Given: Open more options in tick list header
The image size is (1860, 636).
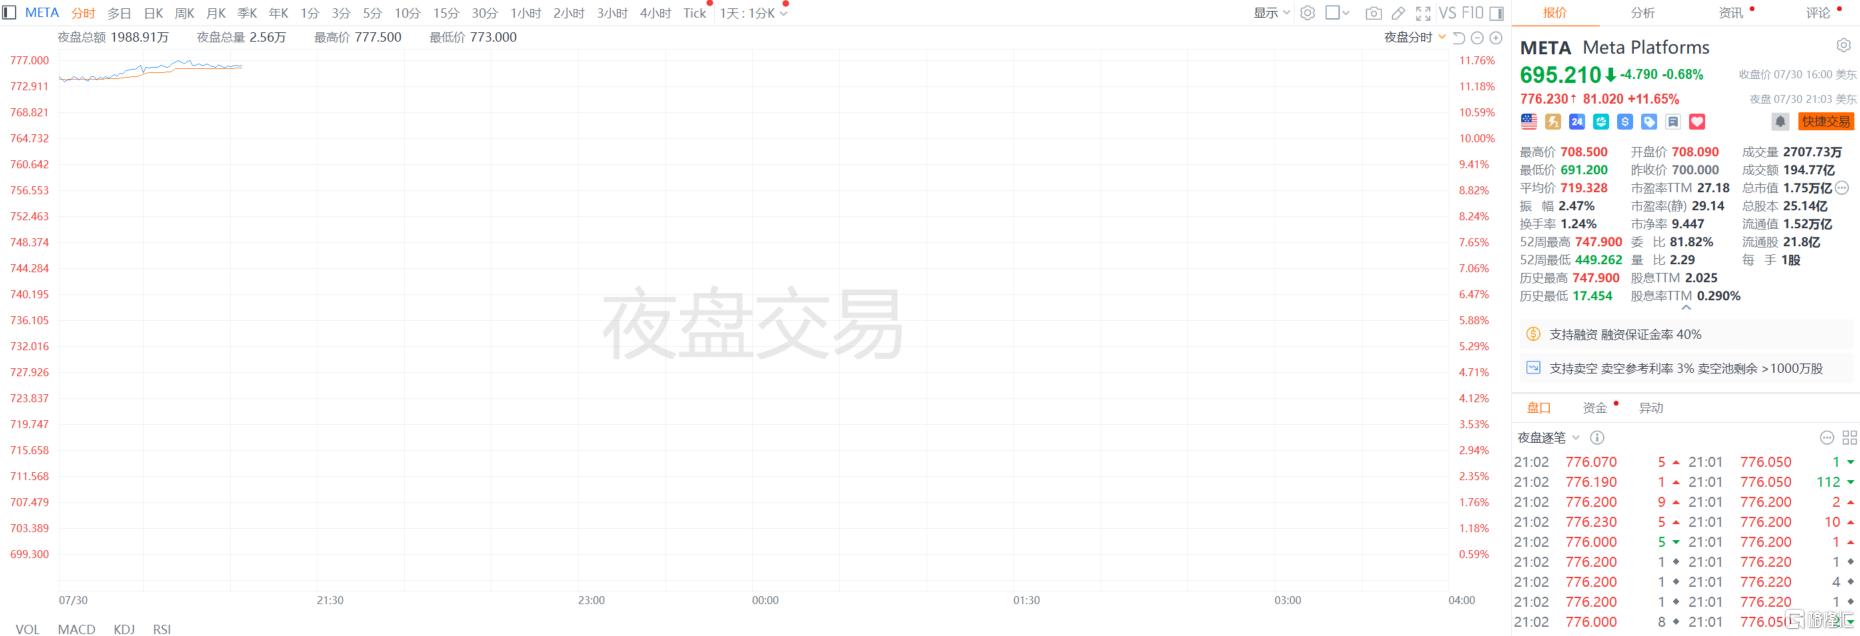Looking at the screenshot, I should [1826, 438].
